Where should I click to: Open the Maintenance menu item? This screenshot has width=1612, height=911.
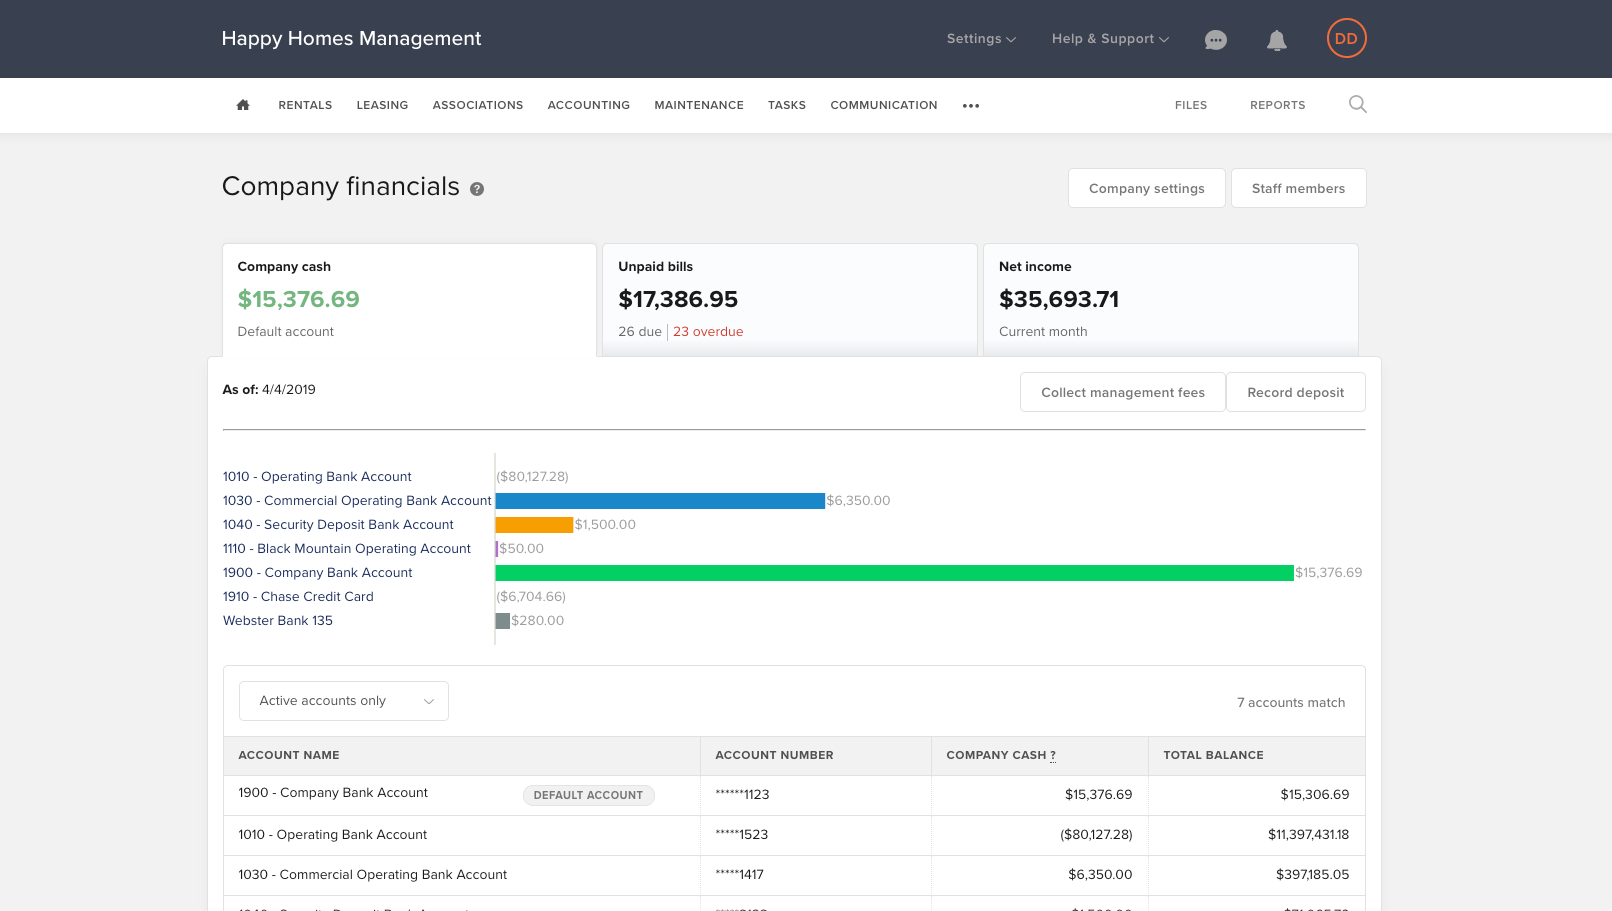pos(698,105)
